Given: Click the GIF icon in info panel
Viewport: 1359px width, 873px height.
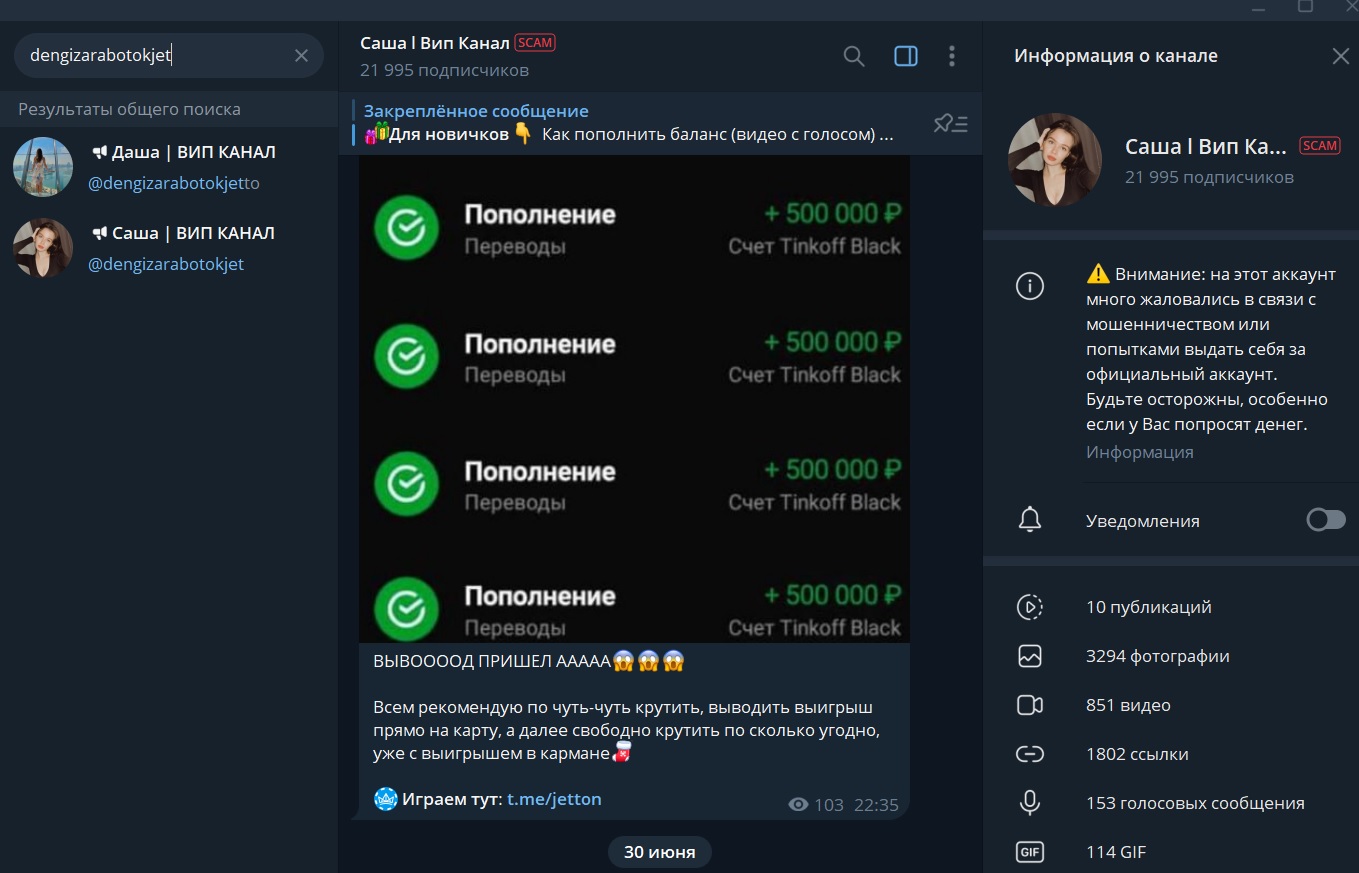Looking at the screenshot, I should coord(1029,852).
